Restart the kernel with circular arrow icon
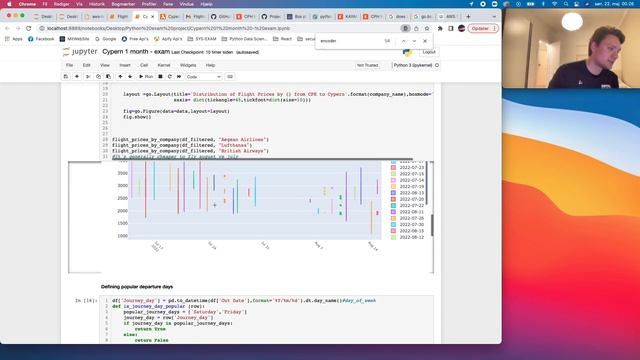Image resolution: width=640 pixels, height=360 pixels. (x=169, y=77)
